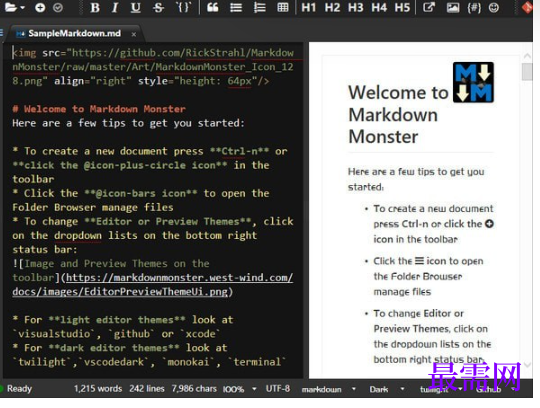Insert a numbered list
Screen dimensions: 540x408
point(259,8)
